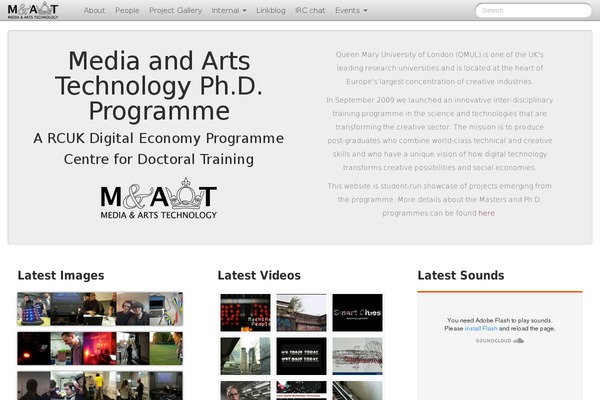Play the black title-card video with white text
Image resolution: width=600 pixels, height=400 pixels.
tap(302, 356)
